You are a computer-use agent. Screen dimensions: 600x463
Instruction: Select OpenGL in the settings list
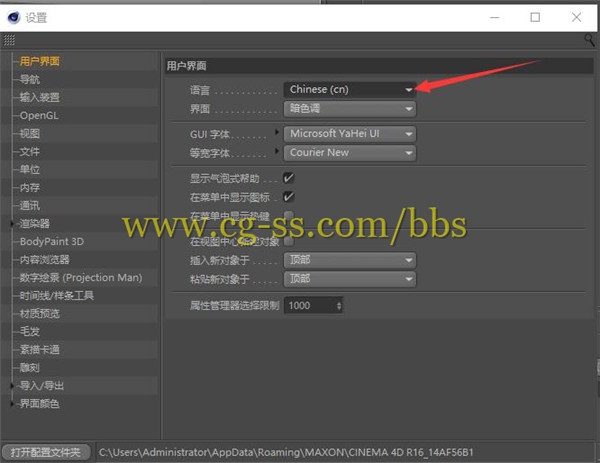[39, 116]
